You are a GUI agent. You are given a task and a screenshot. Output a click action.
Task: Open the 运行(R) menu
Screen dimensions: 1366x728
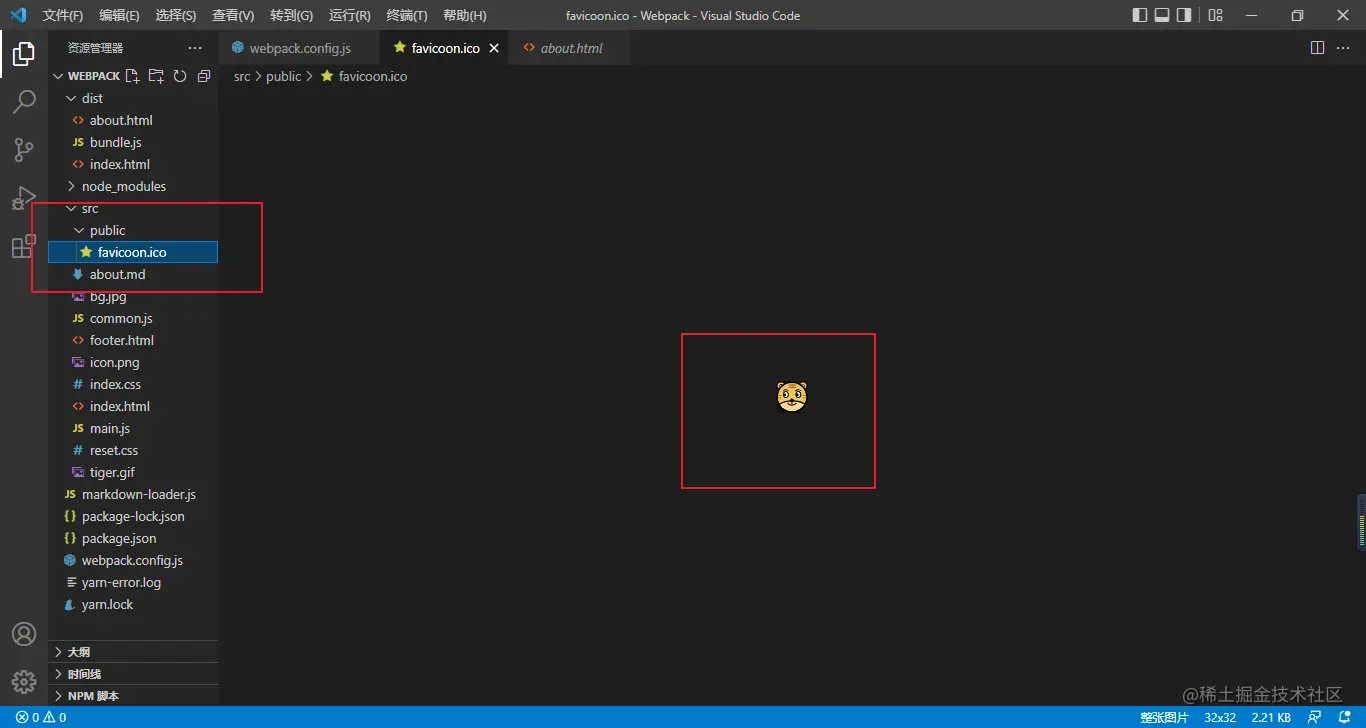point(349,15)
